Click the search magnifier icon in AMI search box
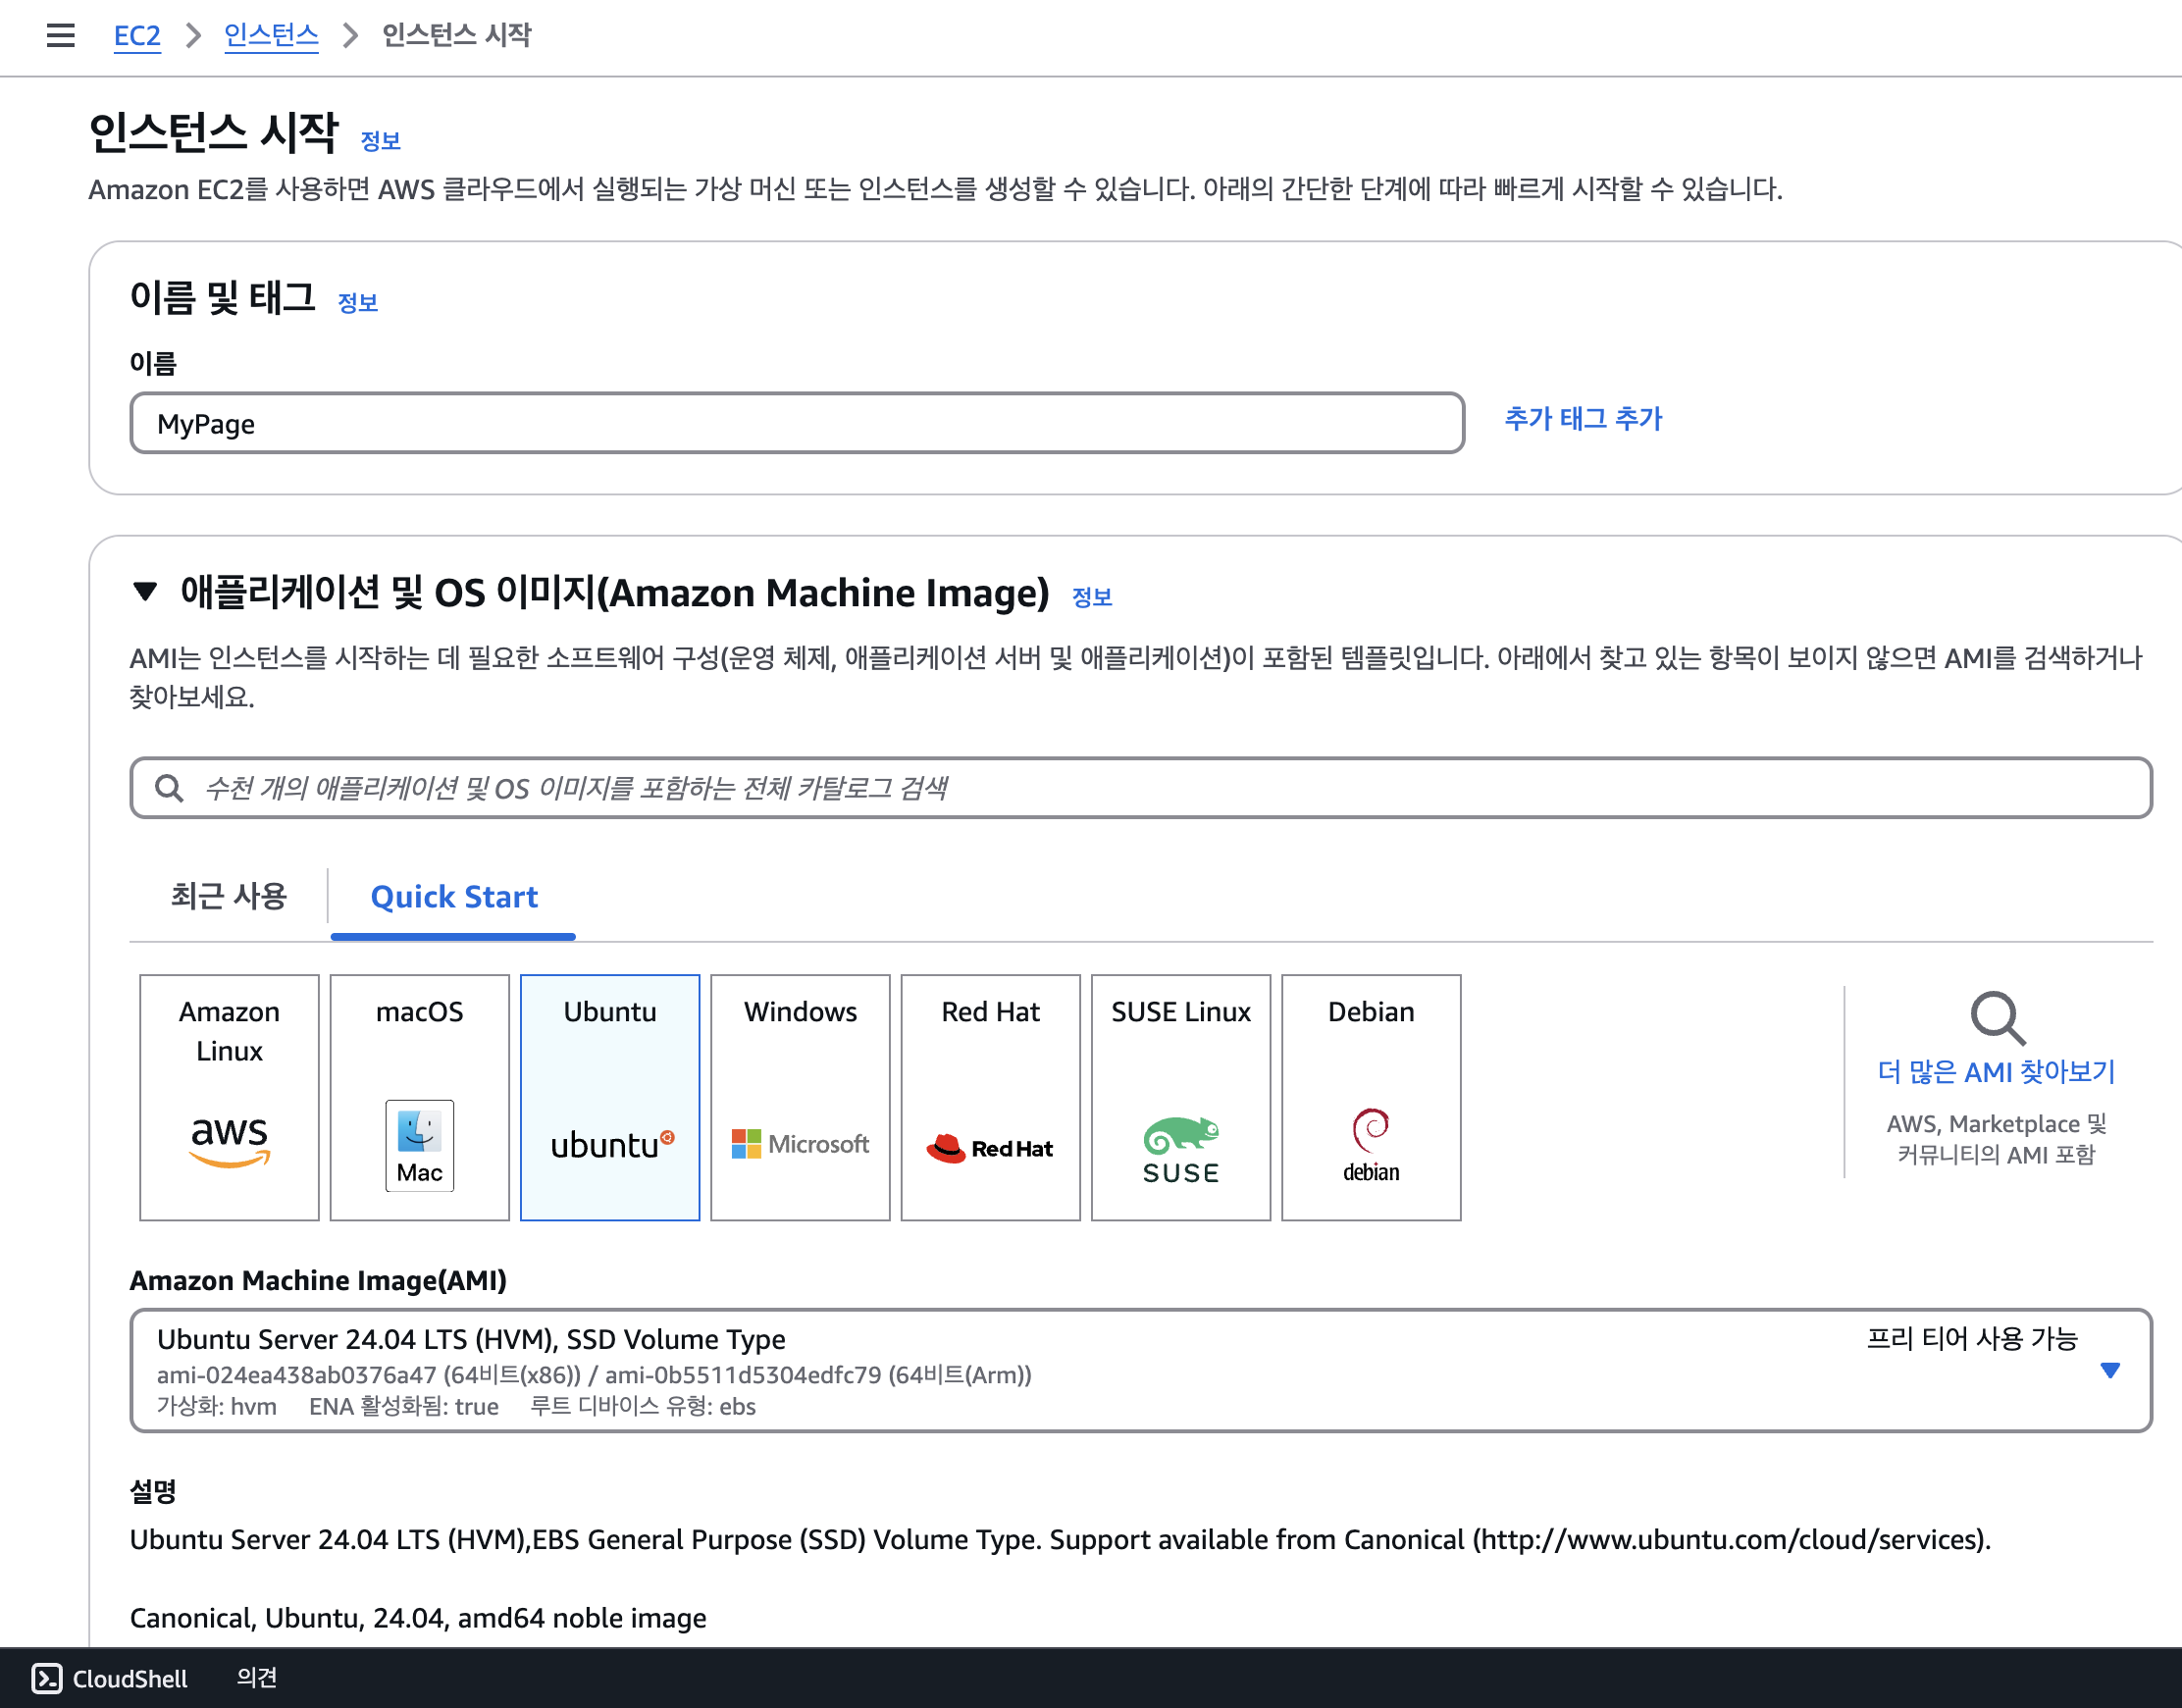Image resolution: width=2182 pixels, height=1708 pixels. 170,788
